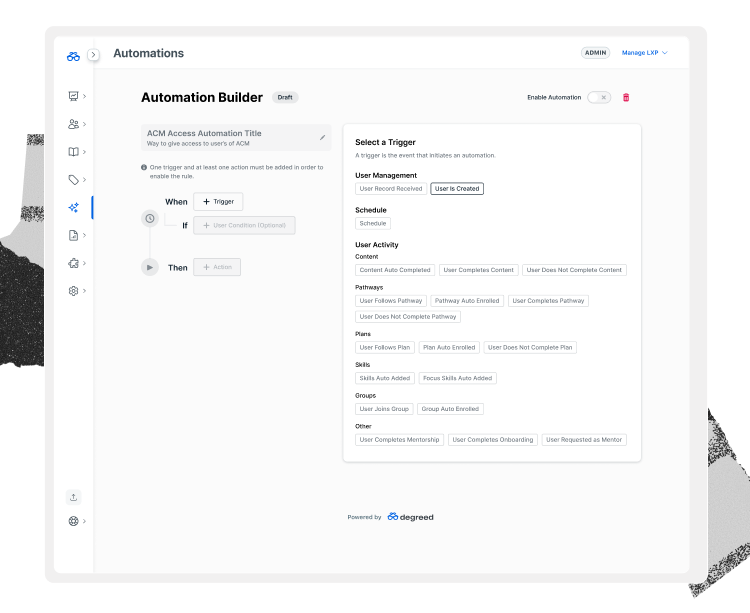The image size is (750, 613).
Task: Click the book icon in the sidebar
Action: pyautogui.click(x=74, y=152)
